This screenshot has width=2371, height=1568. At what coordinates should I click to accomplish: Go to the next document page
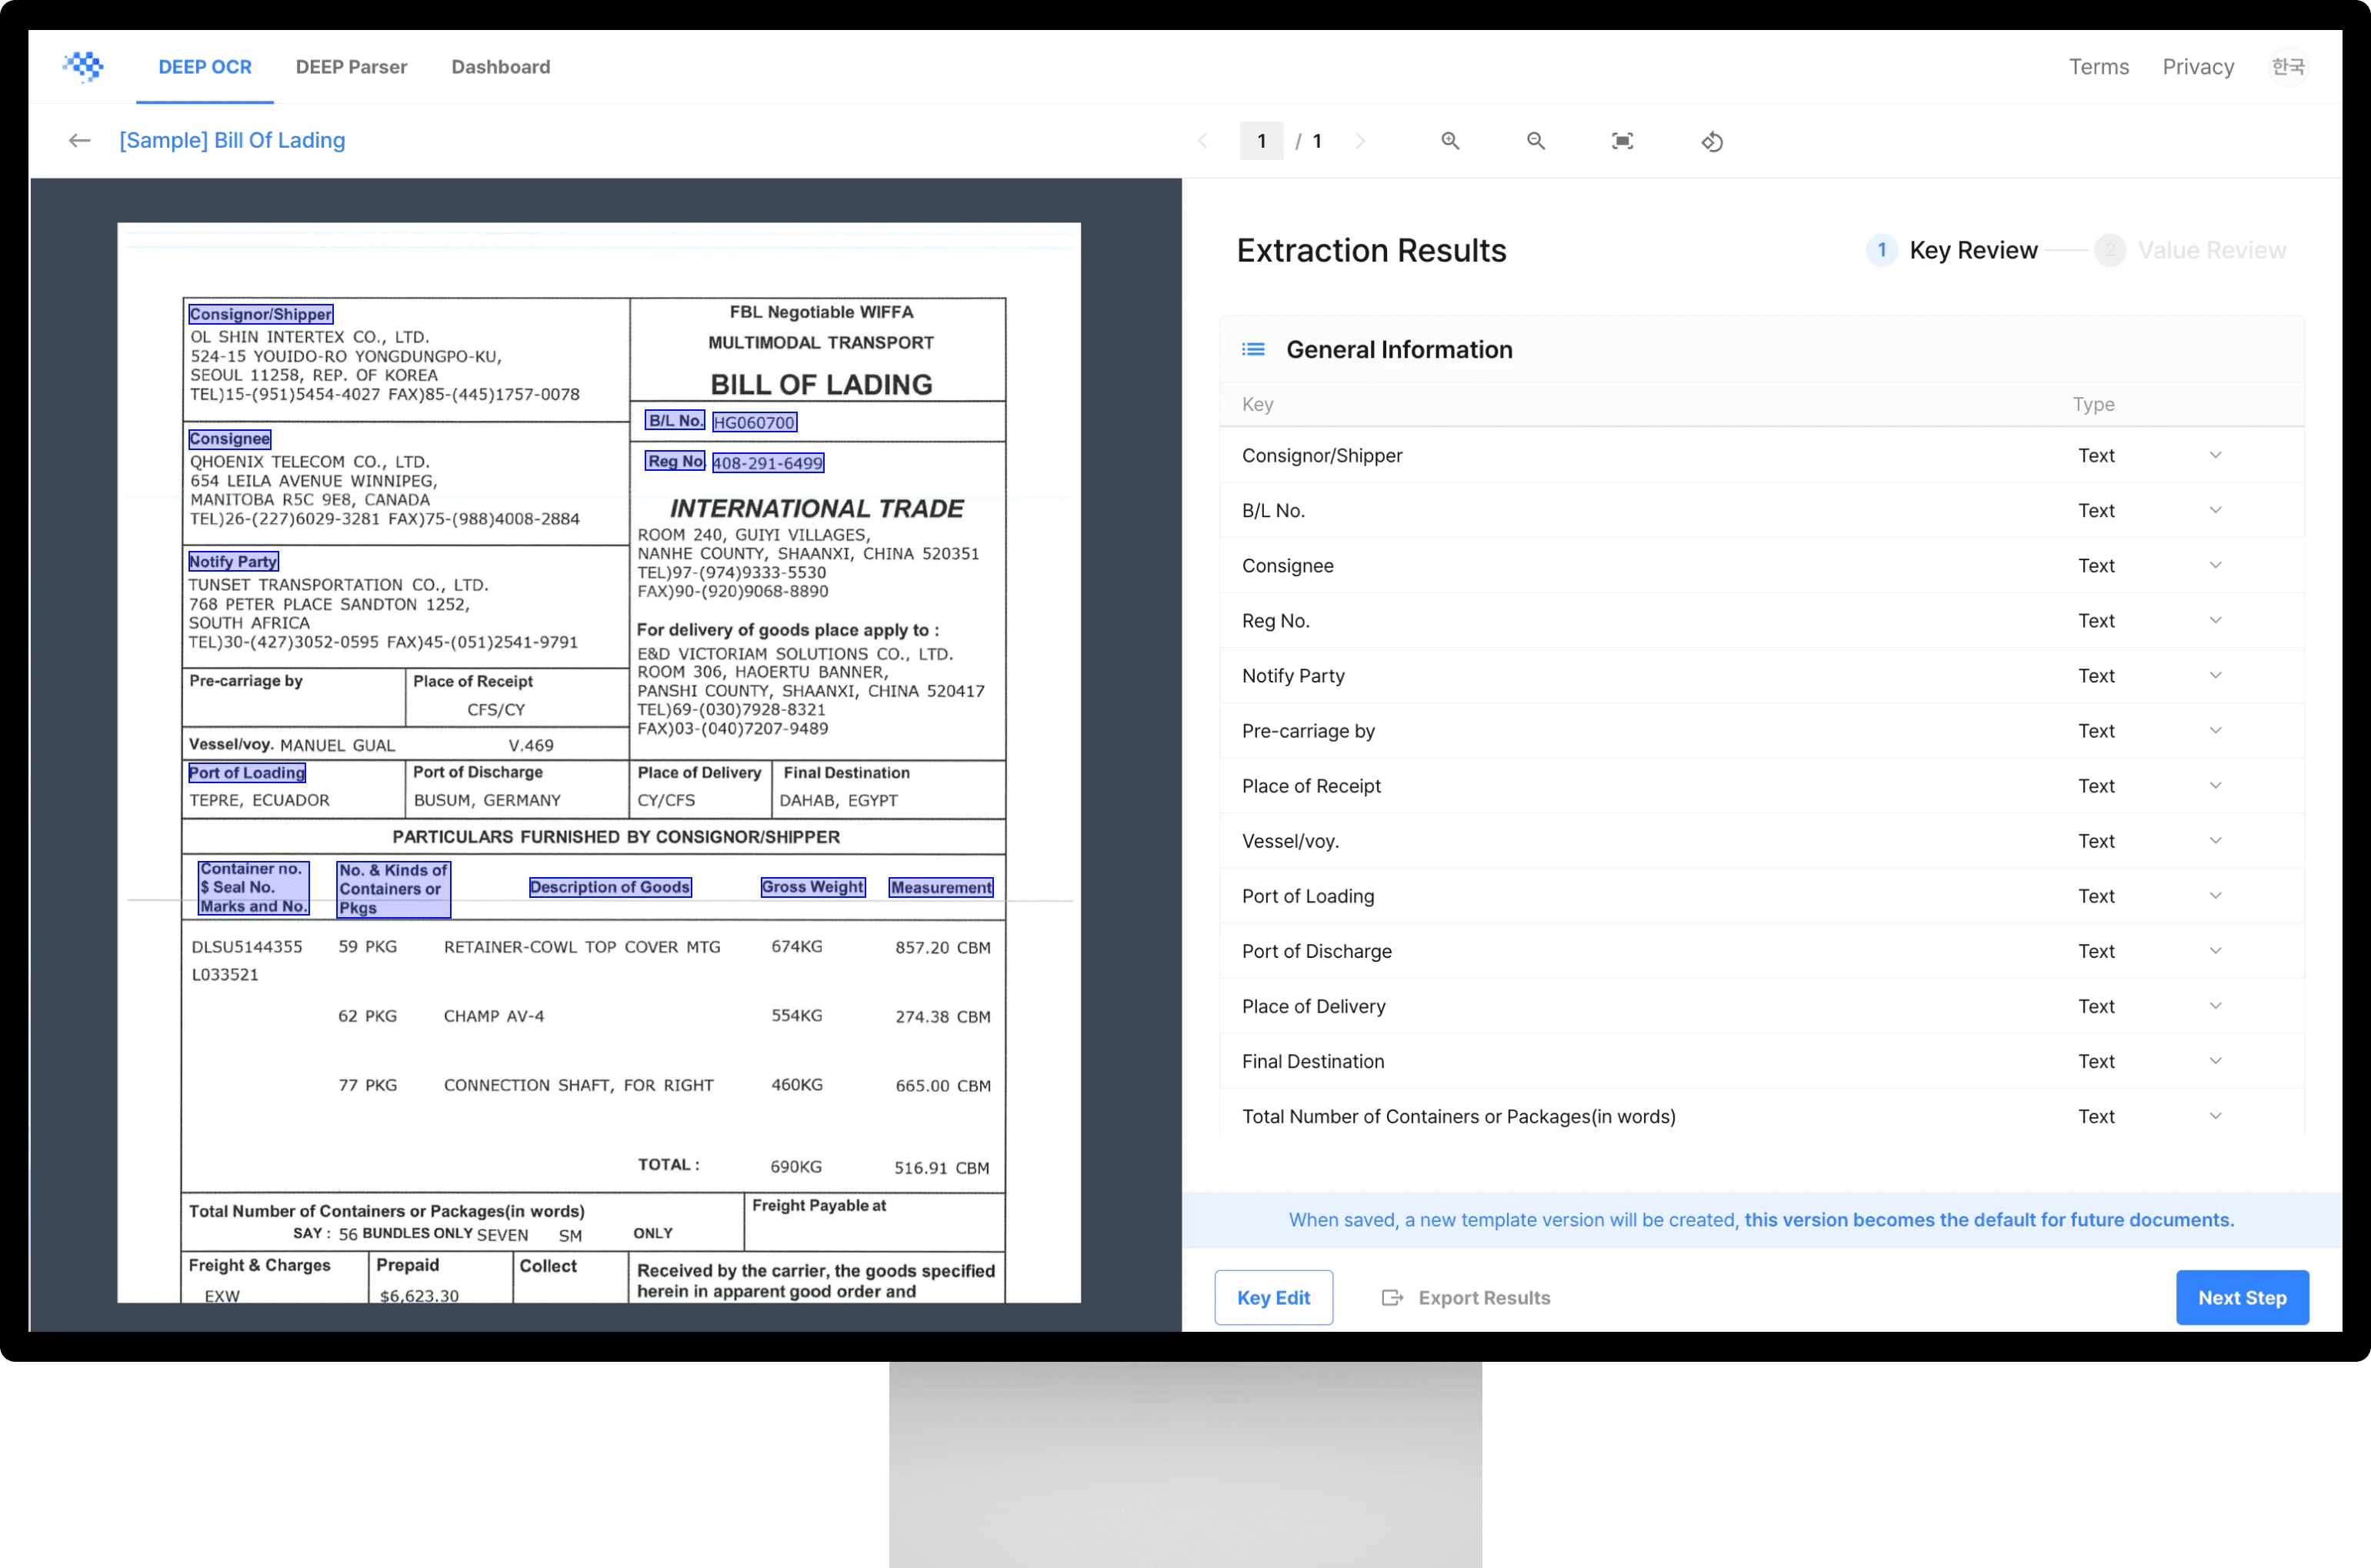pyautogui.click(x=1361, y=141)
